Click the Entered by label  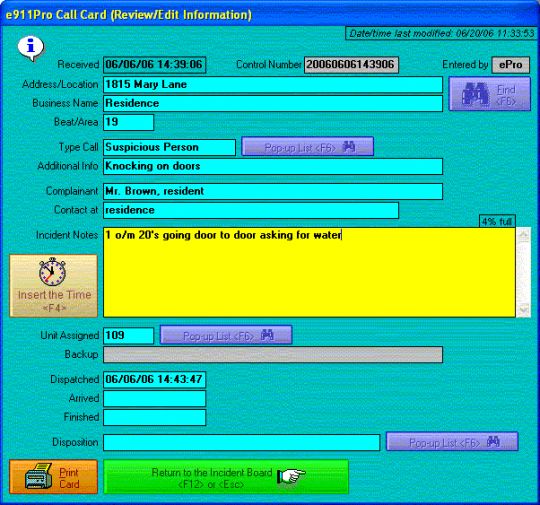[x=465, y=64]
